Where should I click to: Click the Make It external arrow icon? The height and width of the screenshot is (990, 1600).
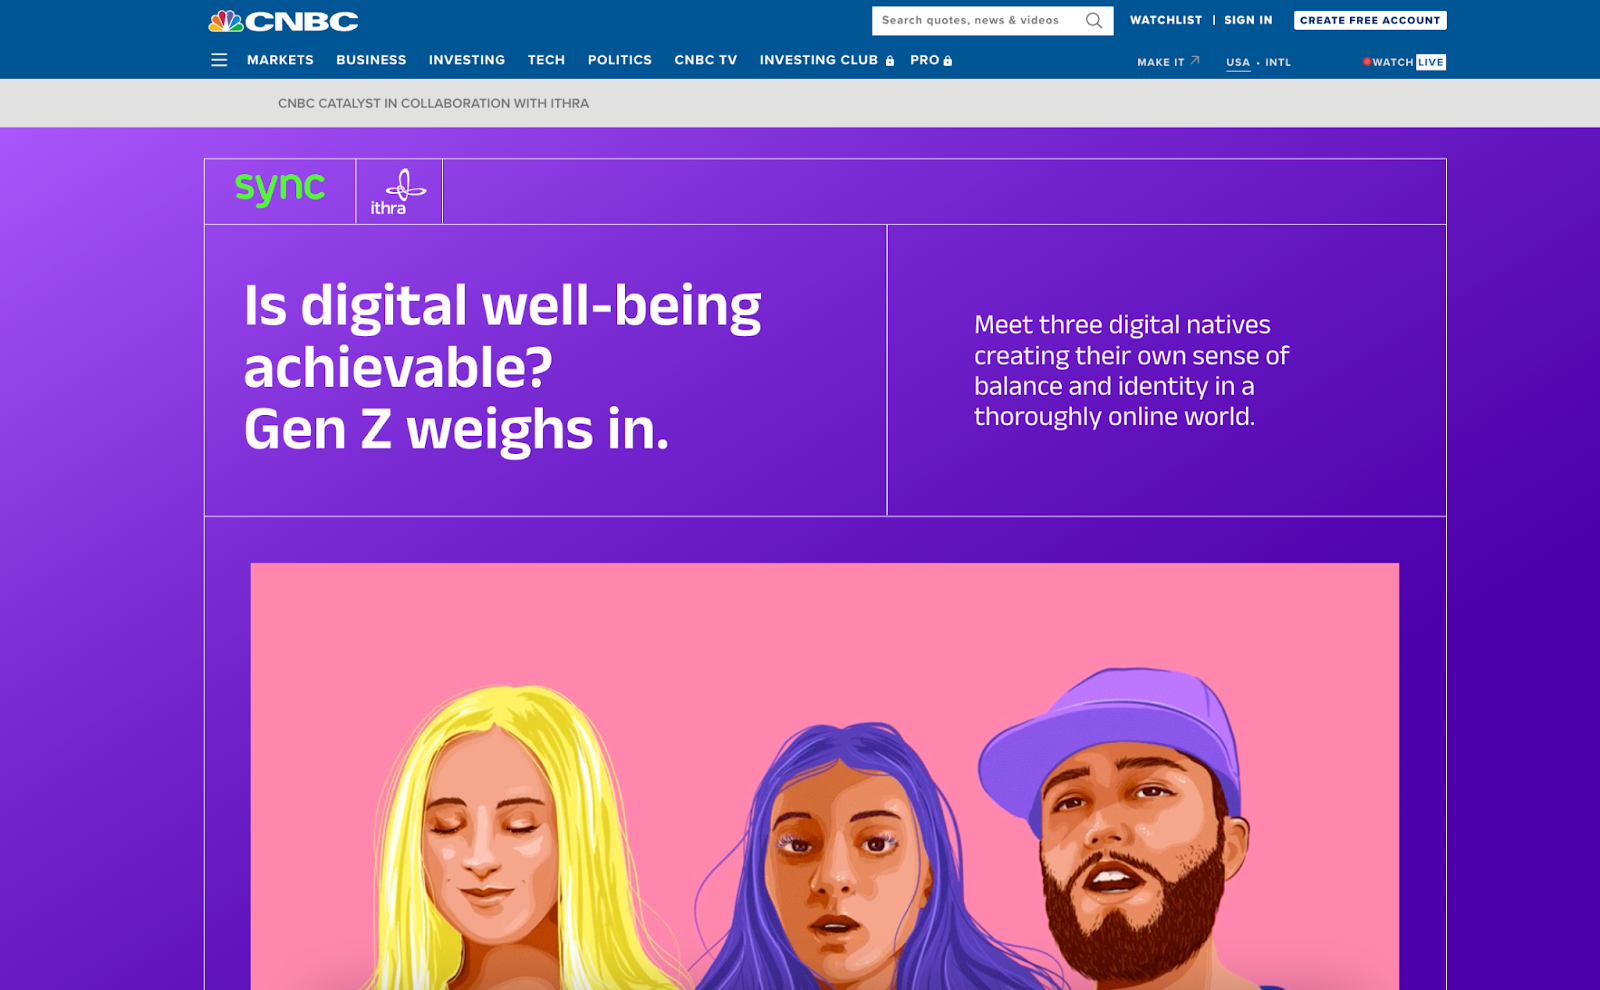(x=1195, y=61)
